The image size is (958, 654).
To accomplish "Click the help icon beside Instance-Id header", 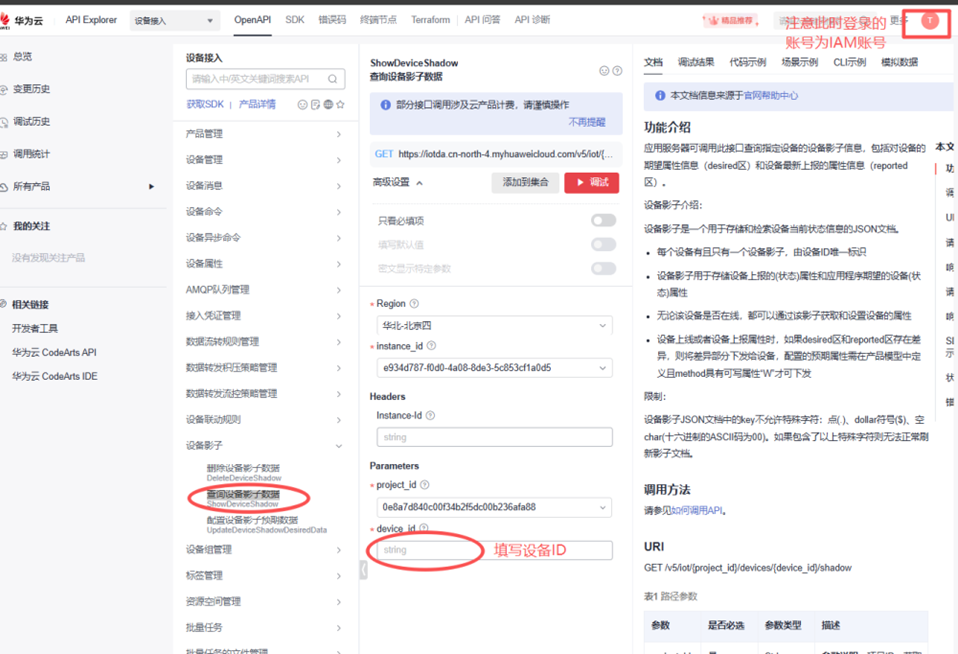I will click(x=430, y=416).
